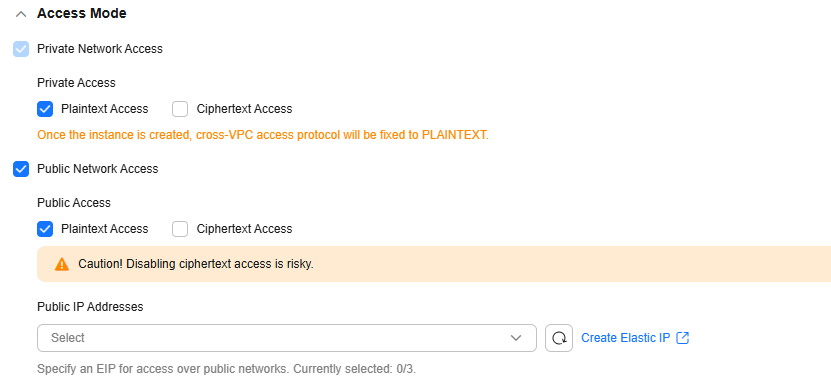Click the Public IP Addresses field label
The width and height of the screenshot is (831, 388).
tap(90, 307)
